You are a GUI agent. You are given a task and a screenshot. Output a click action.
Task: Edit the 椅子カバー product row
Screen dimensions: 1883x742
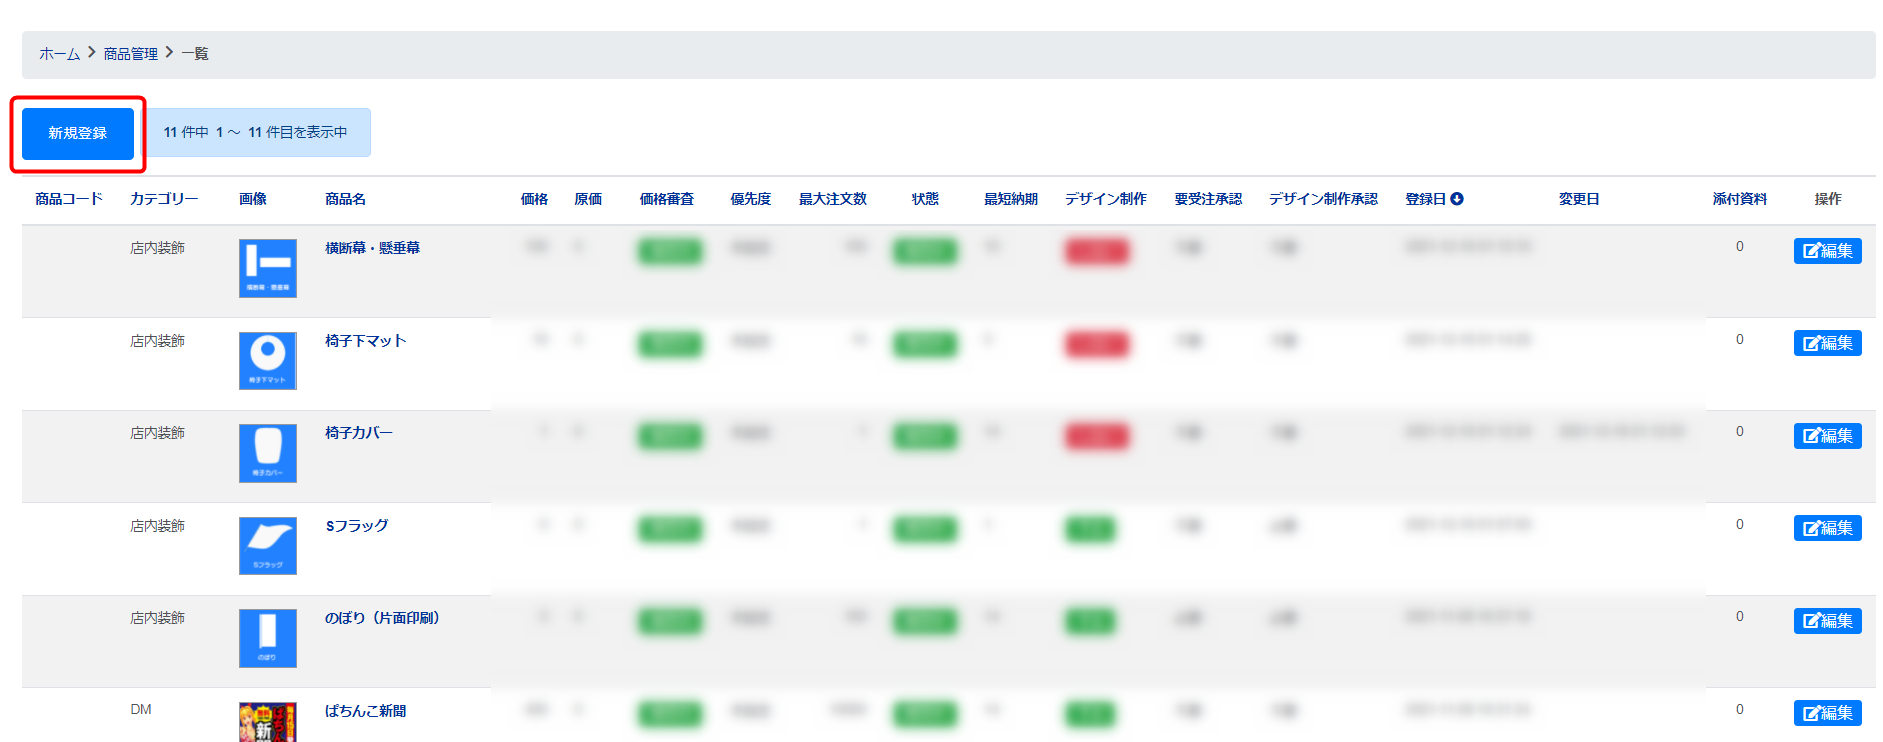(1827, 436)
